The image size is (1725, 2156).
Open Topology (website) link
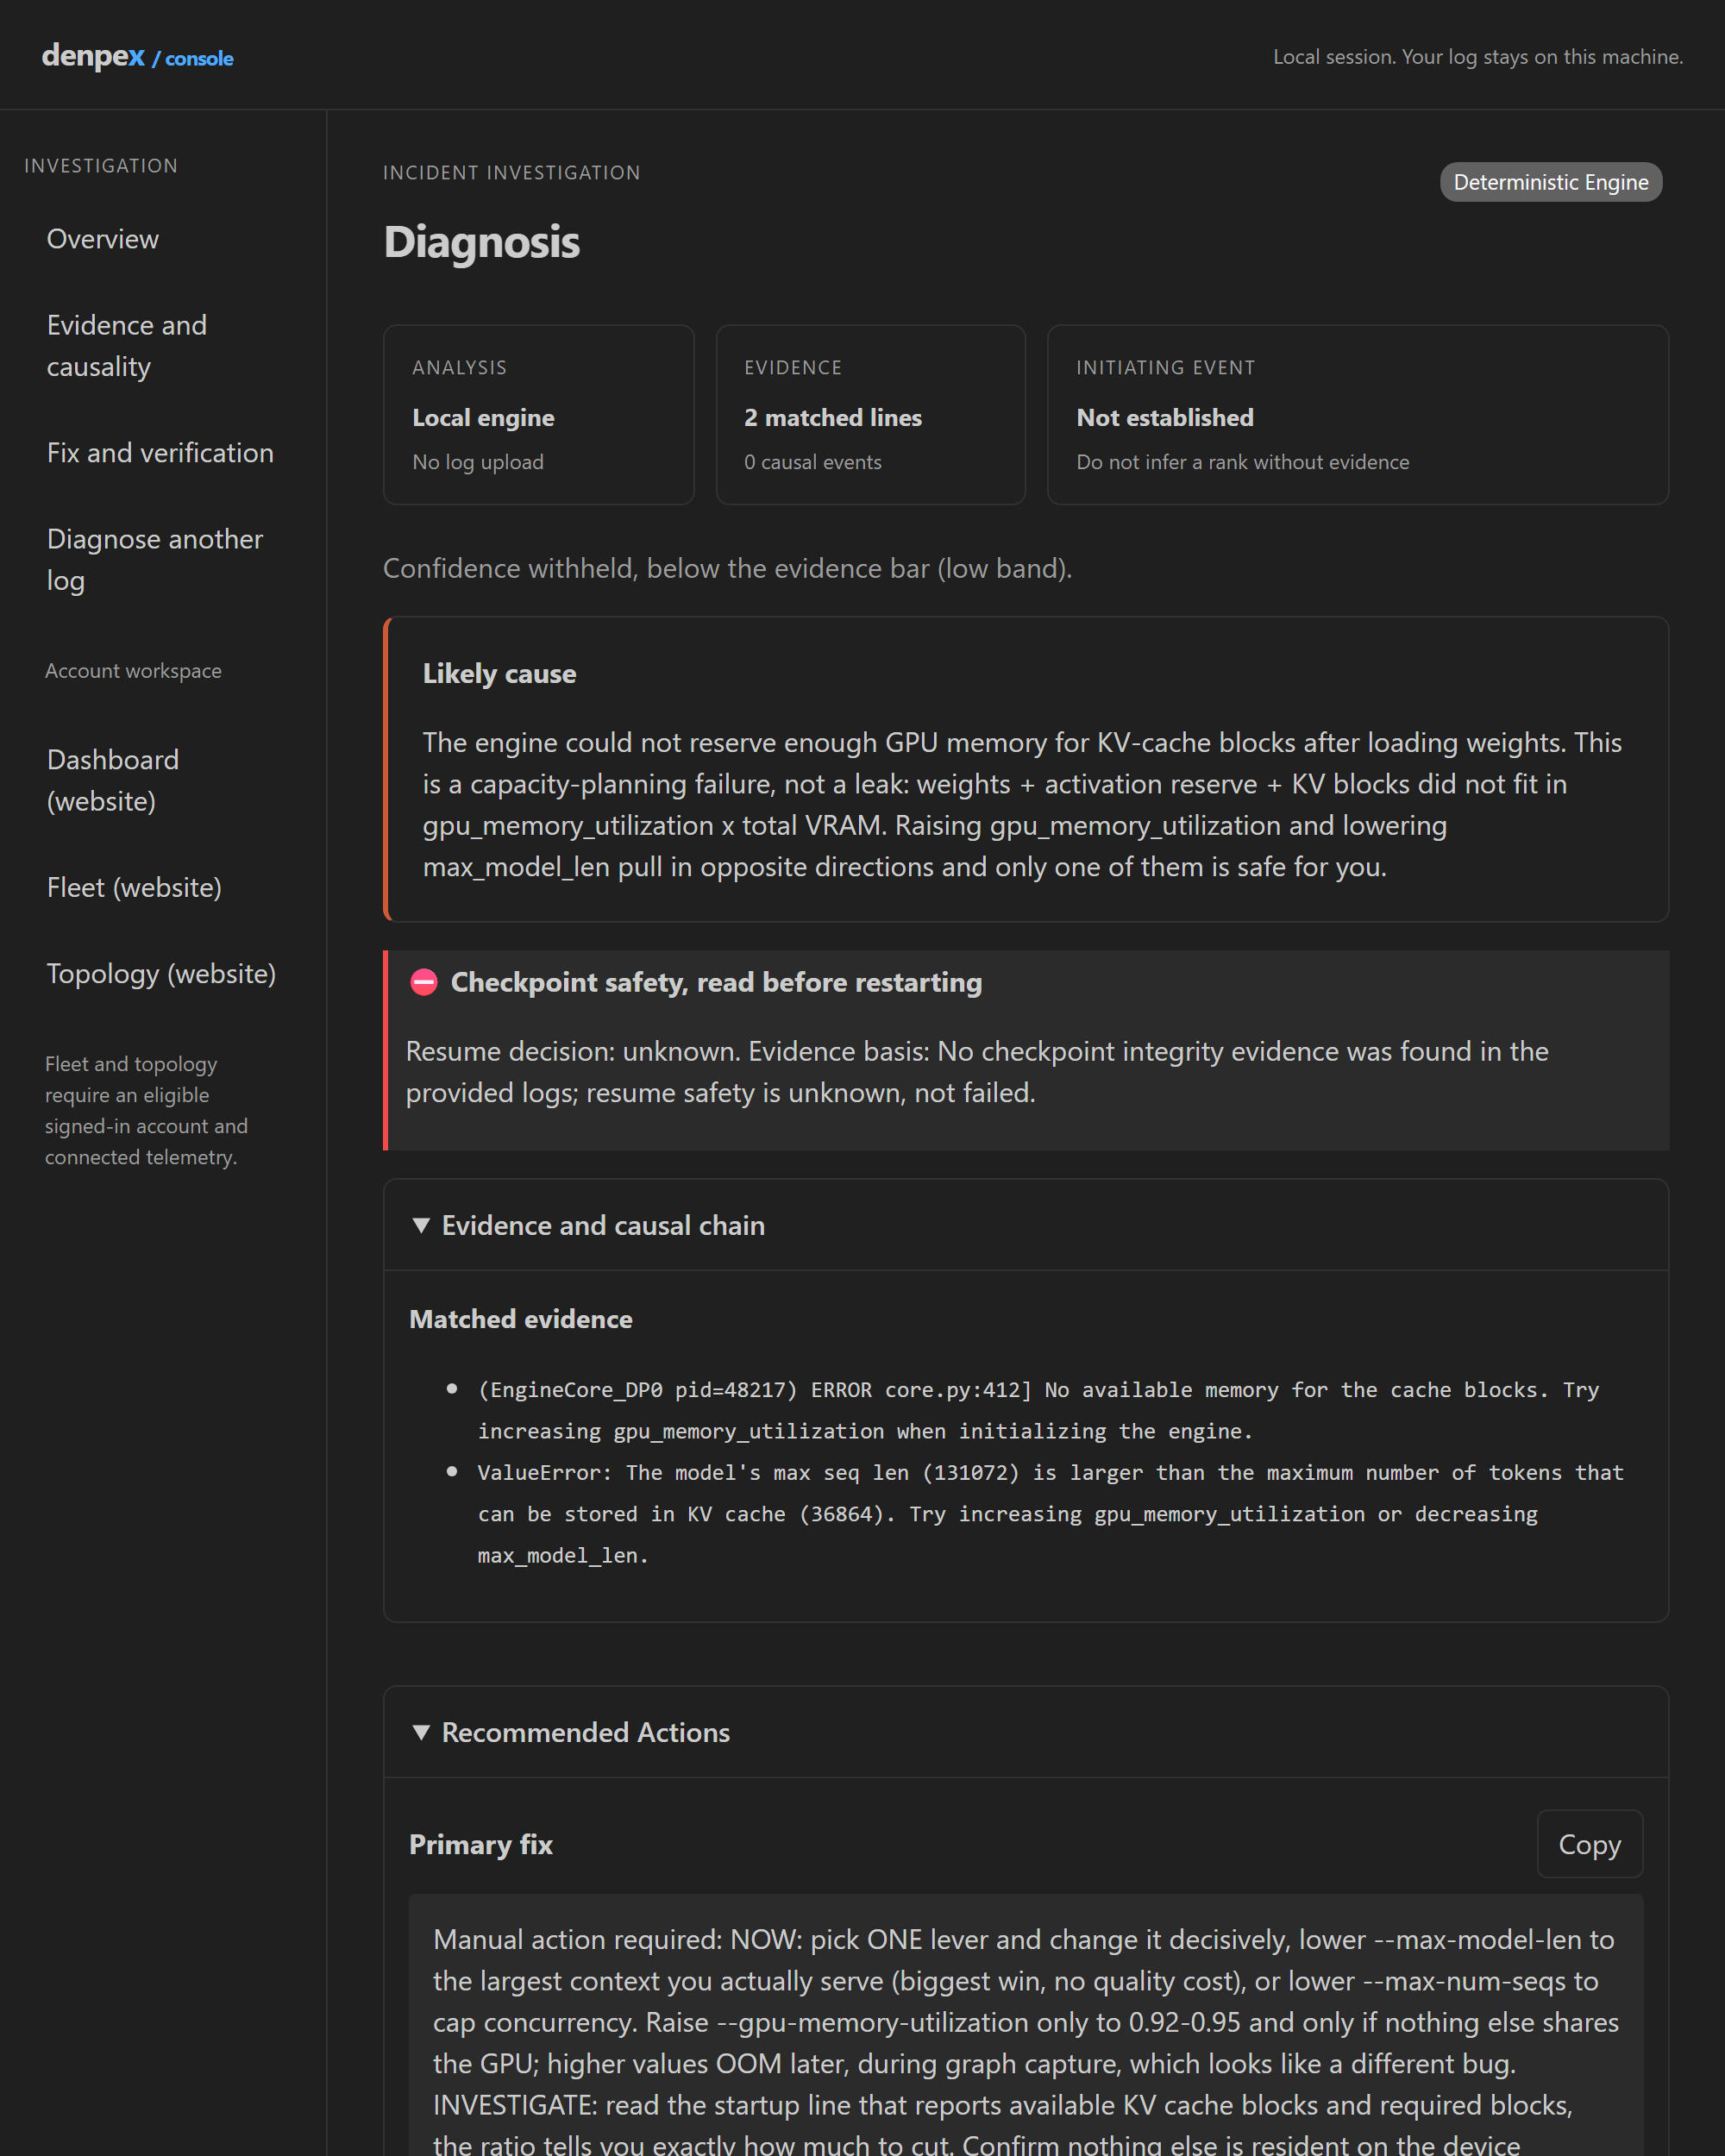coord(161,973)
